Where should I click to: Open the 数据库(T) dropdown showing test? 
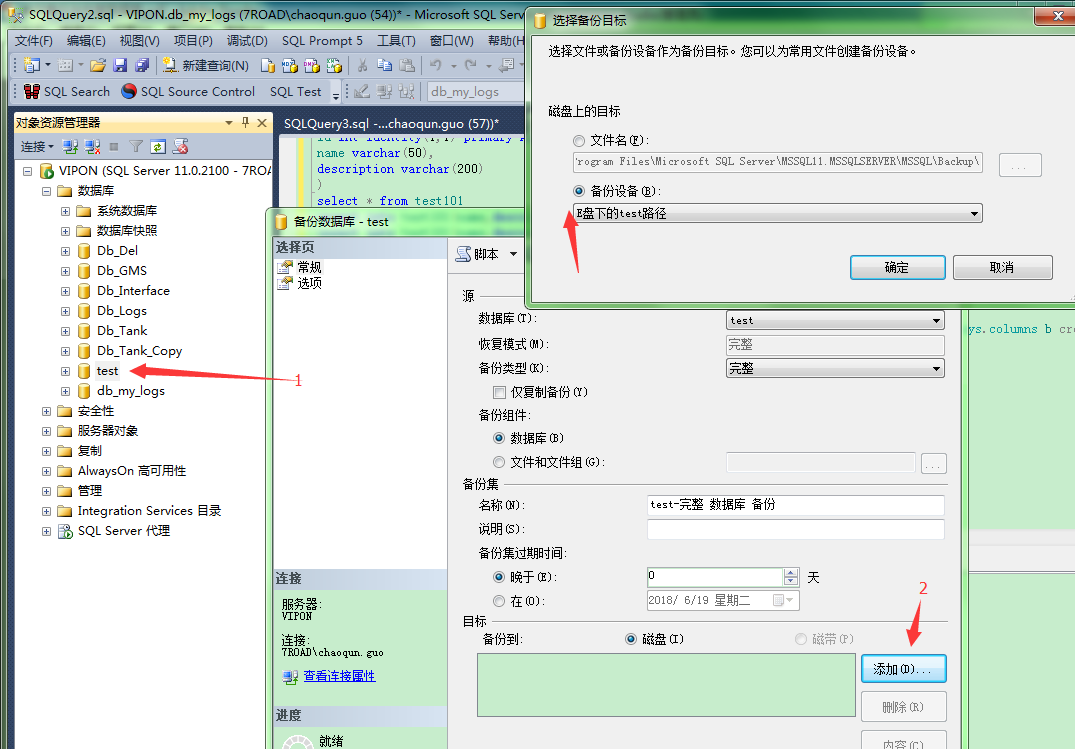(835, 320)
